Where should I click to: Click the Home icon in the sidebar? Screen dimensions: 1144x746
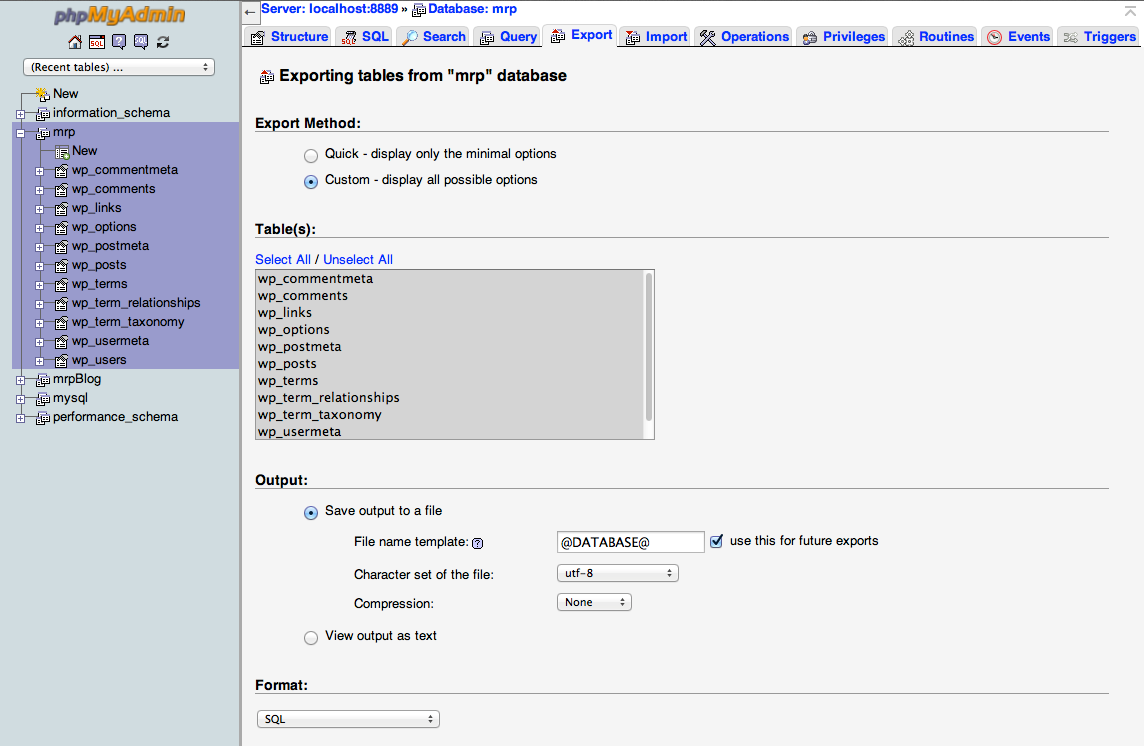[75, 42]
